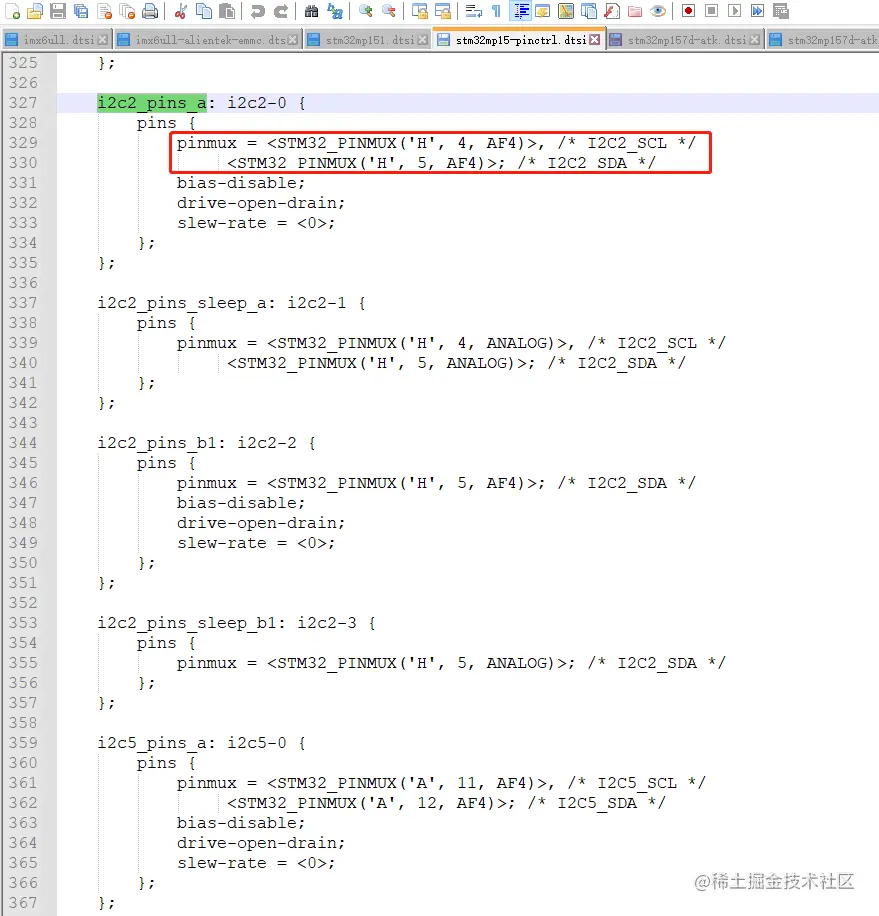Screen dimensions: 879x916
Task: Close the imx6ull.dtsi tab
Action: (103, 40)
